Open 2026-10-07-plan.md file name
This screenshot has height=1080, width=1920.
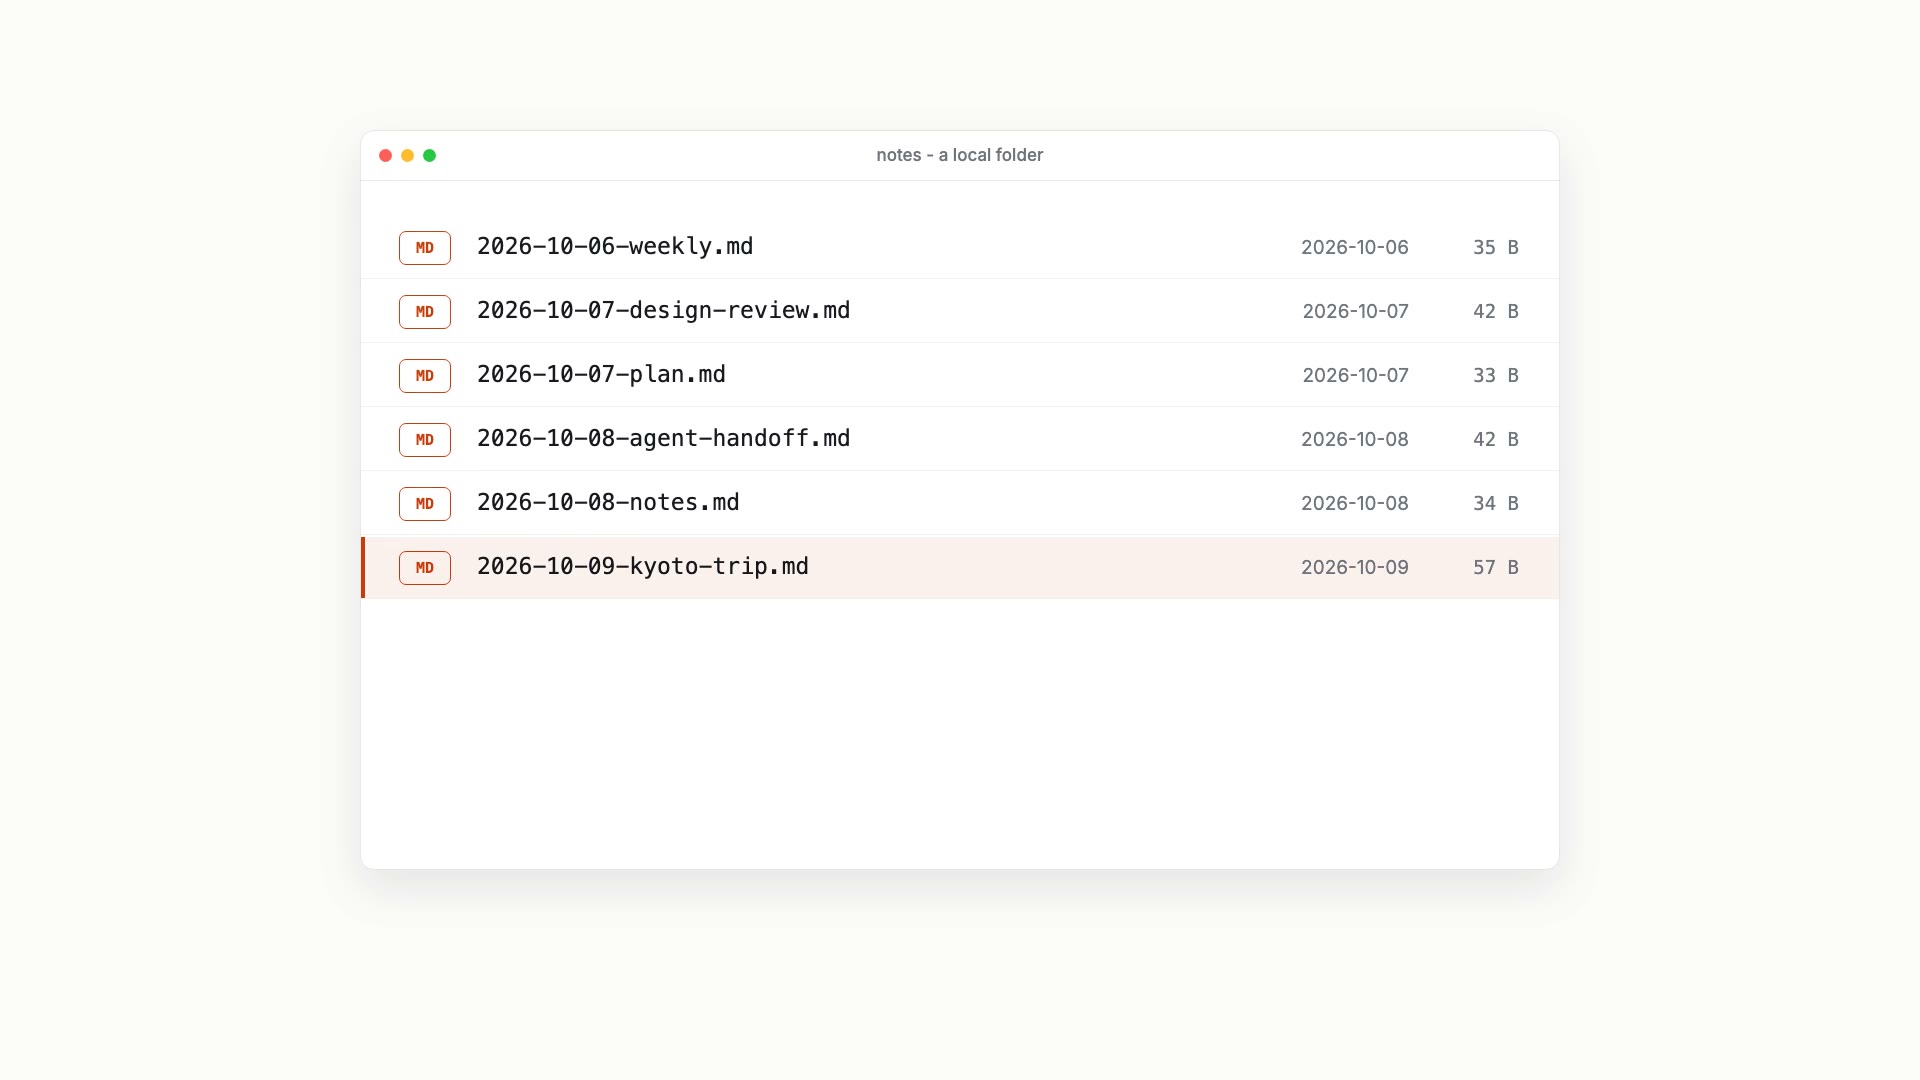click(601, 375)
